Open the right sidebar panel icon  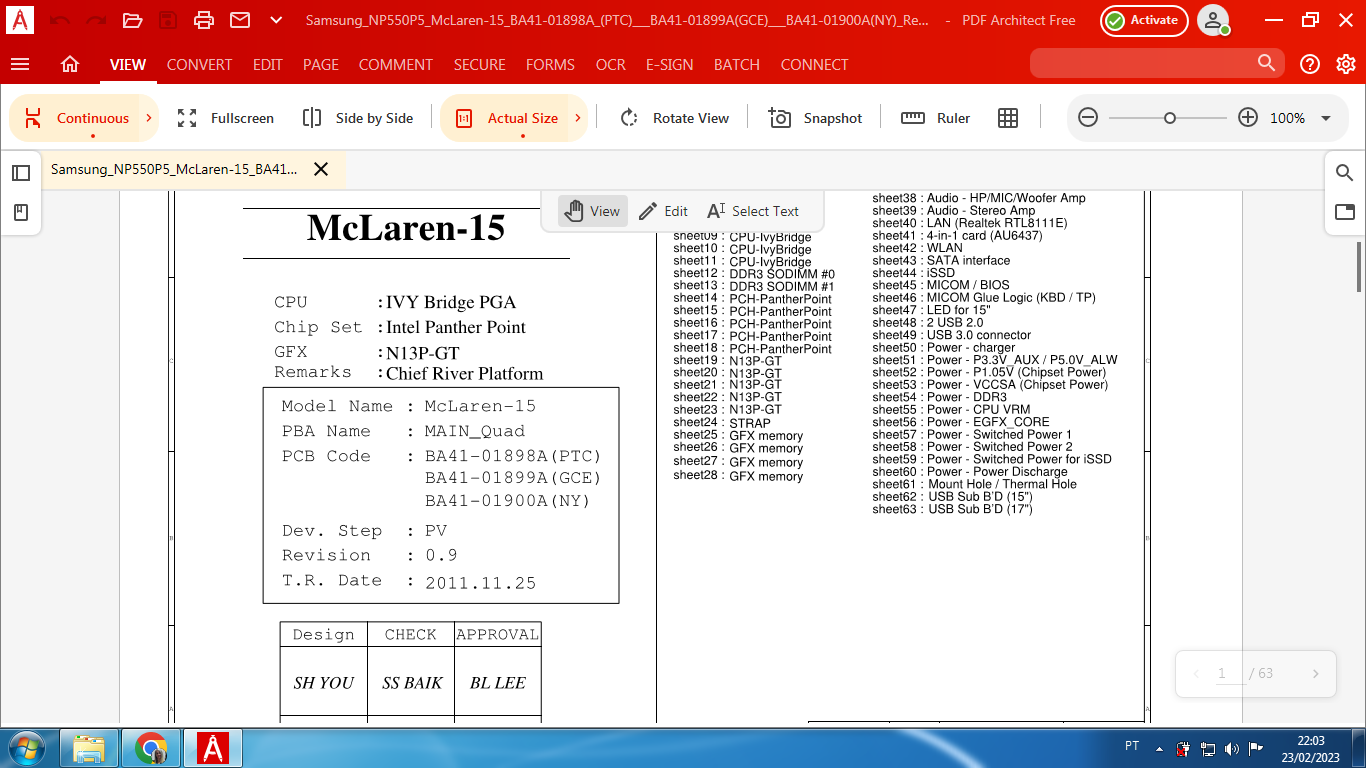1345,212
